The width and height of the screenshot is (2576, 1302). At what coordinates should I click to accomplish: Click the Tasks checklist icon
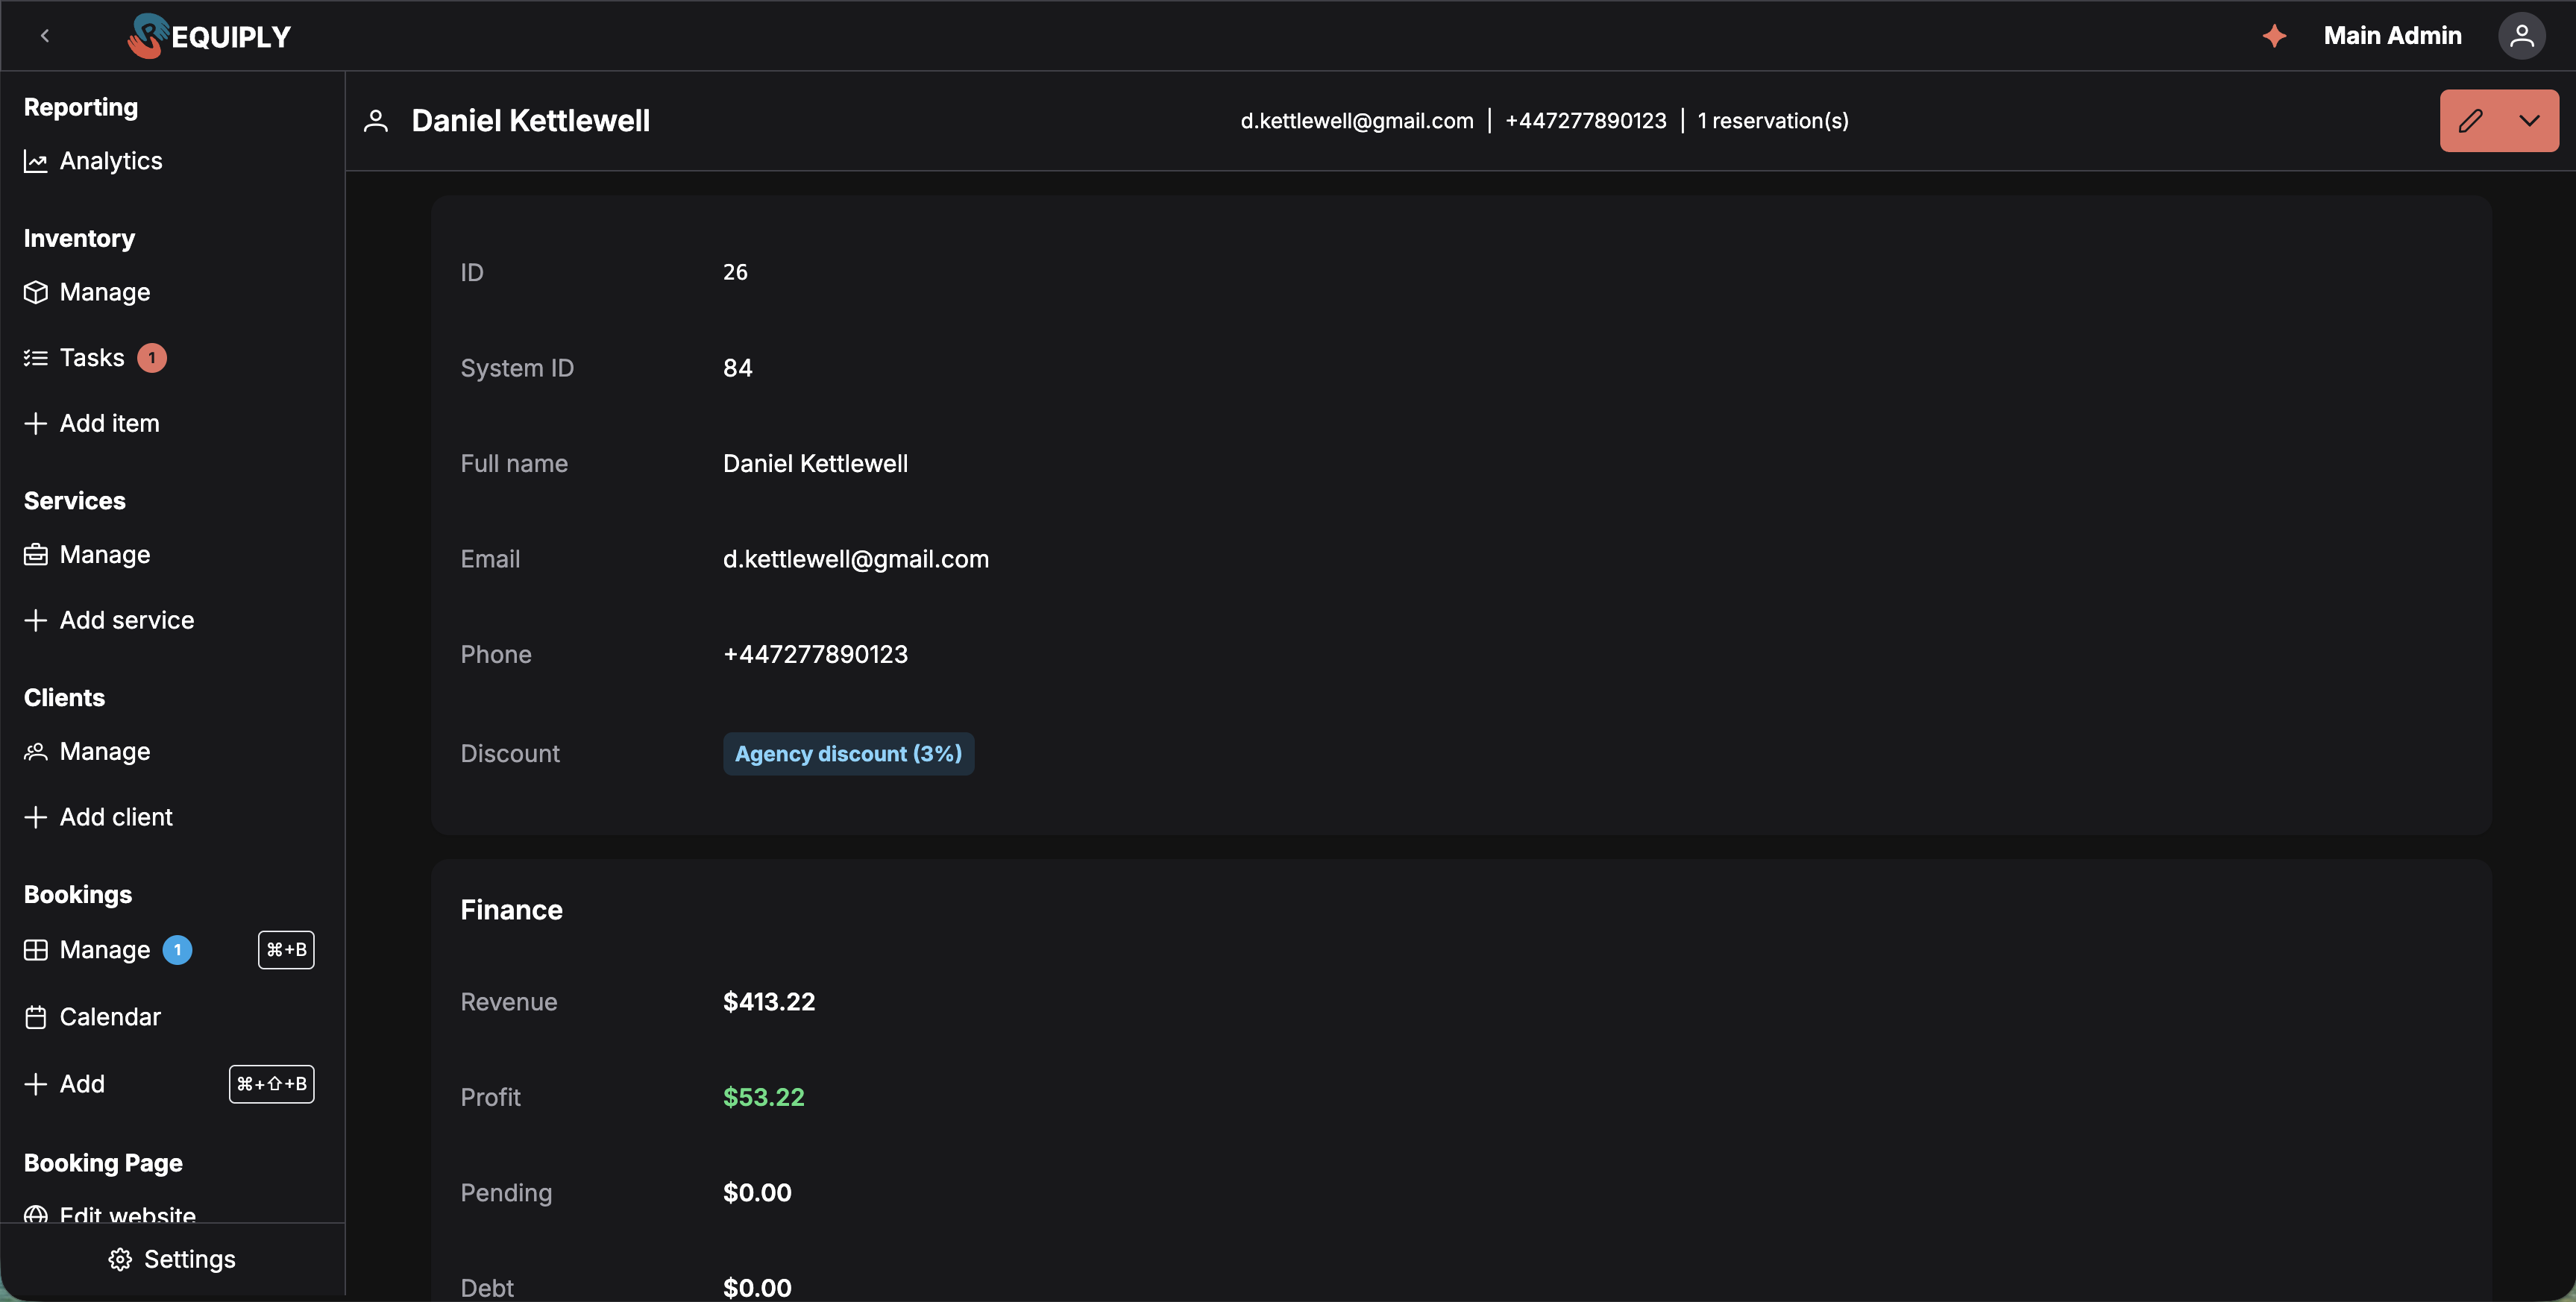click(x=36, y=358)
